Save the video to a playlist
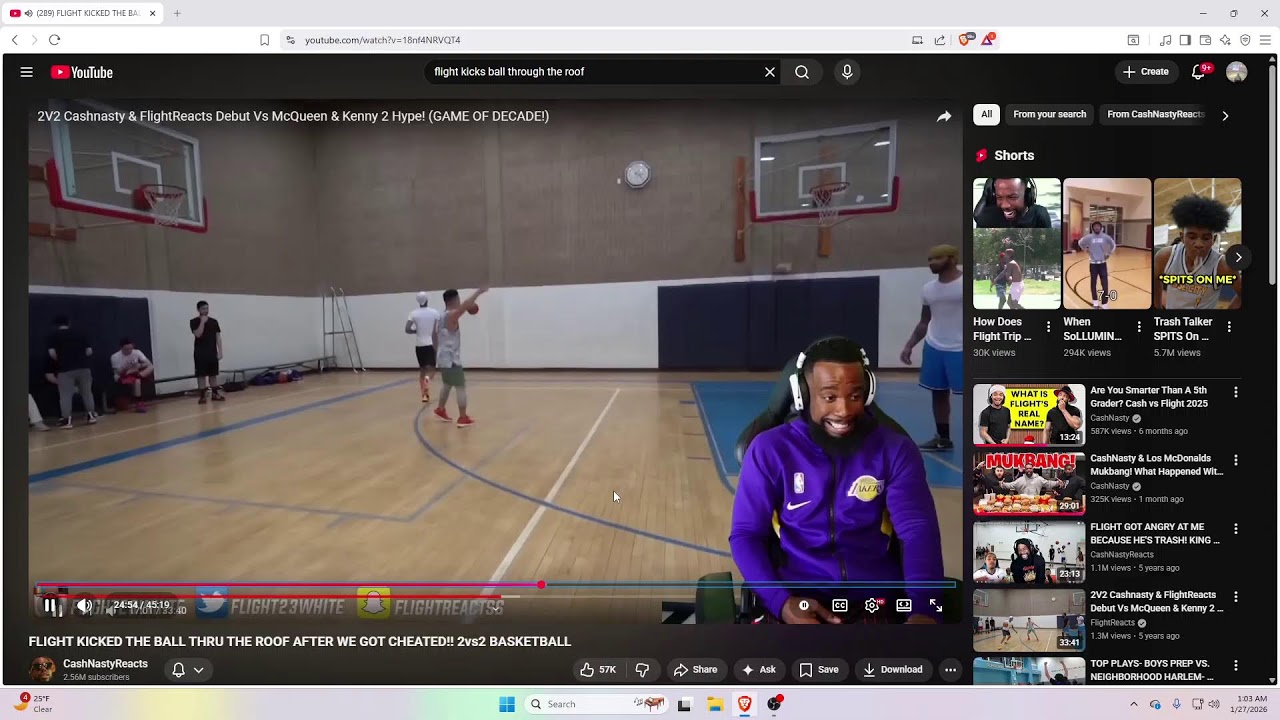 click(x=818, y=670)
